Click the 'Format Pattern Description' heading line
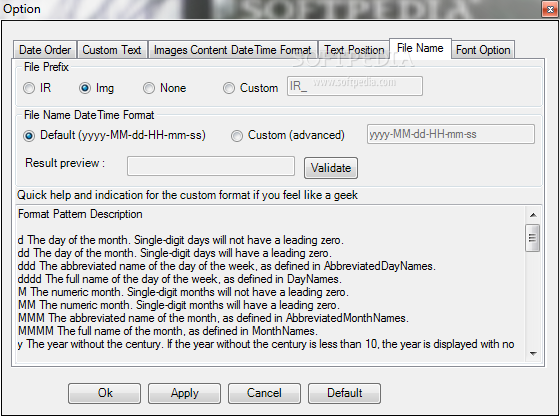Image resolution: width=560 pixels, height=417 pixels. [80, 214]
